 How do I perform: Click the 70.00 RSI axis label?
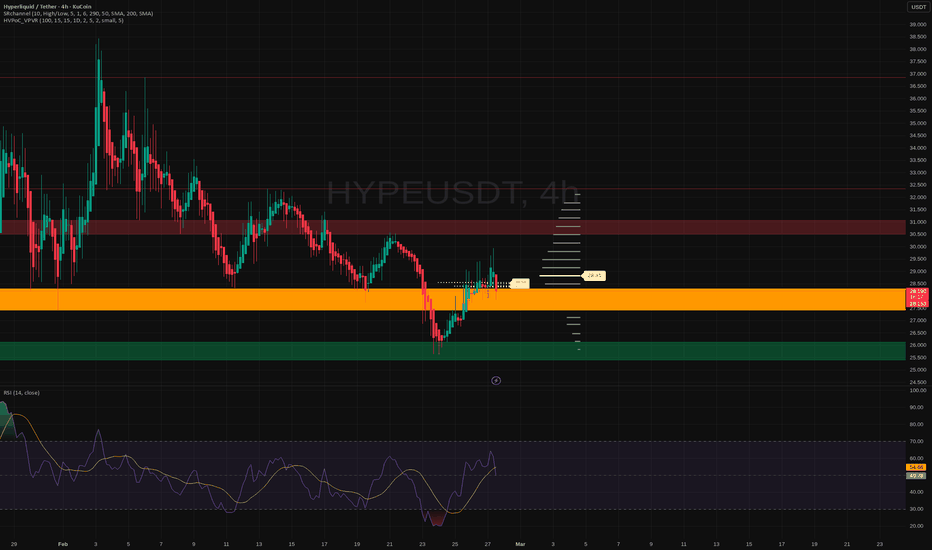pos(917,441)
